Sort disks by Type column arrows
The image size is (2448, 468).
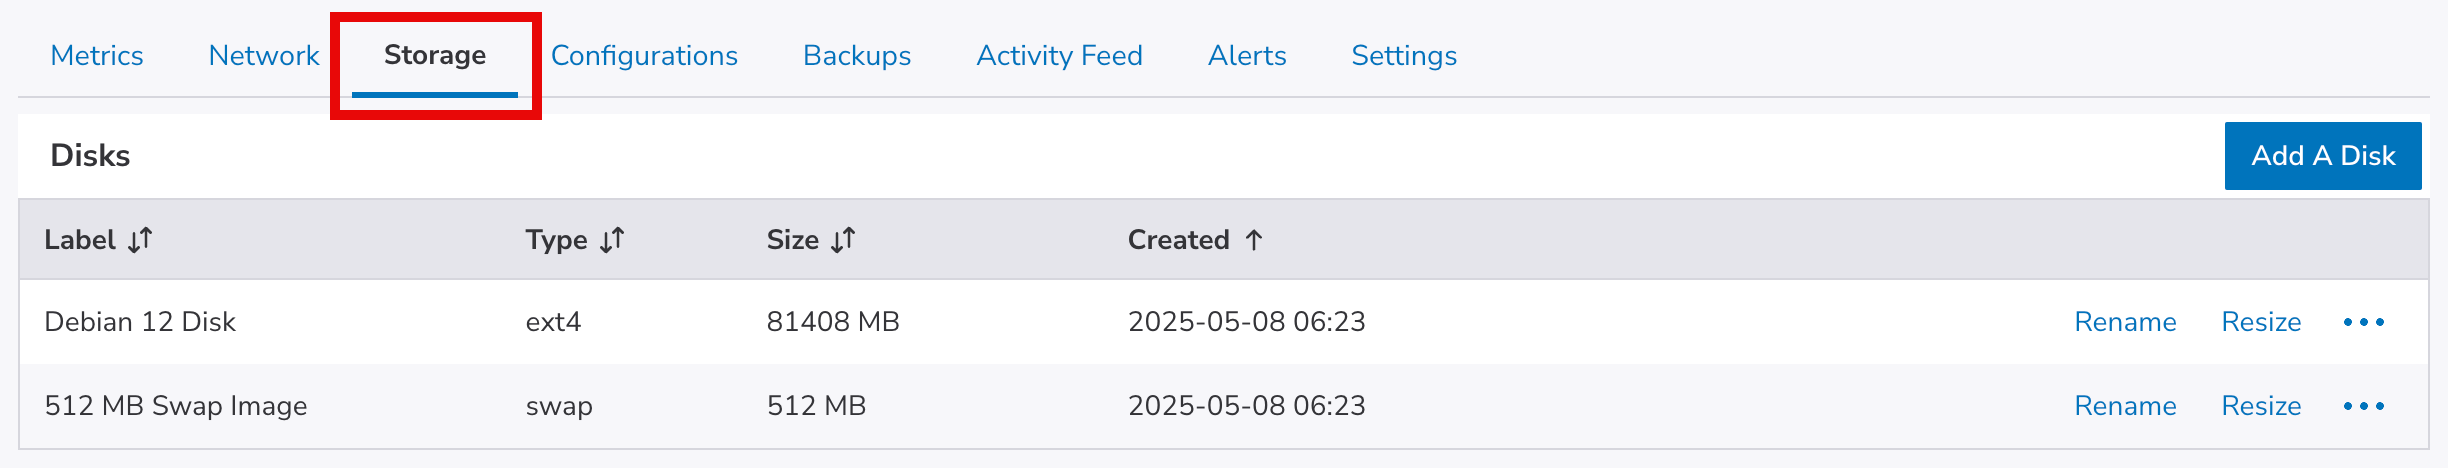612,240
